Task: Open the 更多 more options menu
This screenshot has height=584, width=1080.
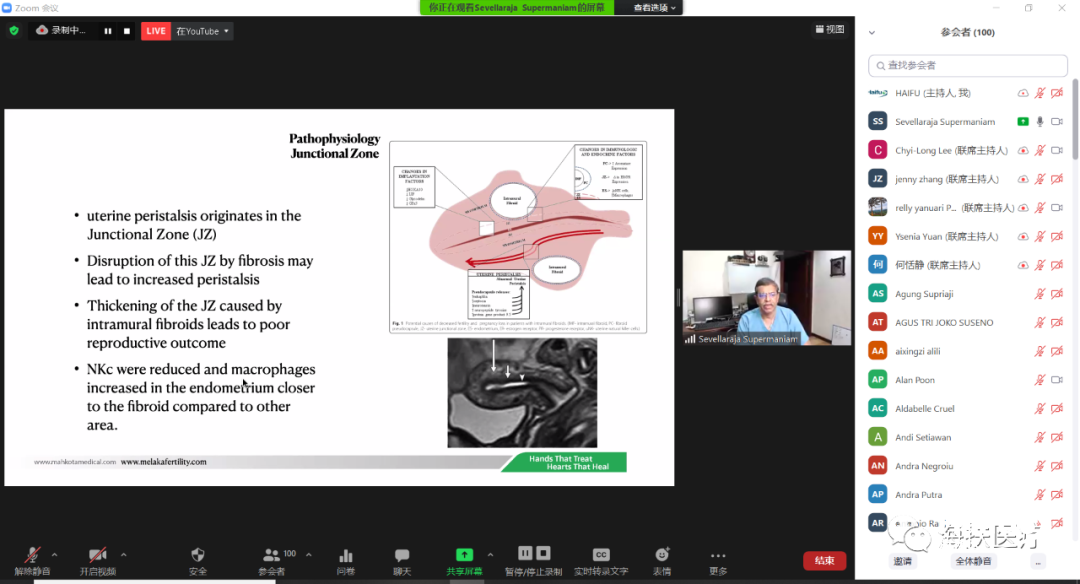Action: 718,555
